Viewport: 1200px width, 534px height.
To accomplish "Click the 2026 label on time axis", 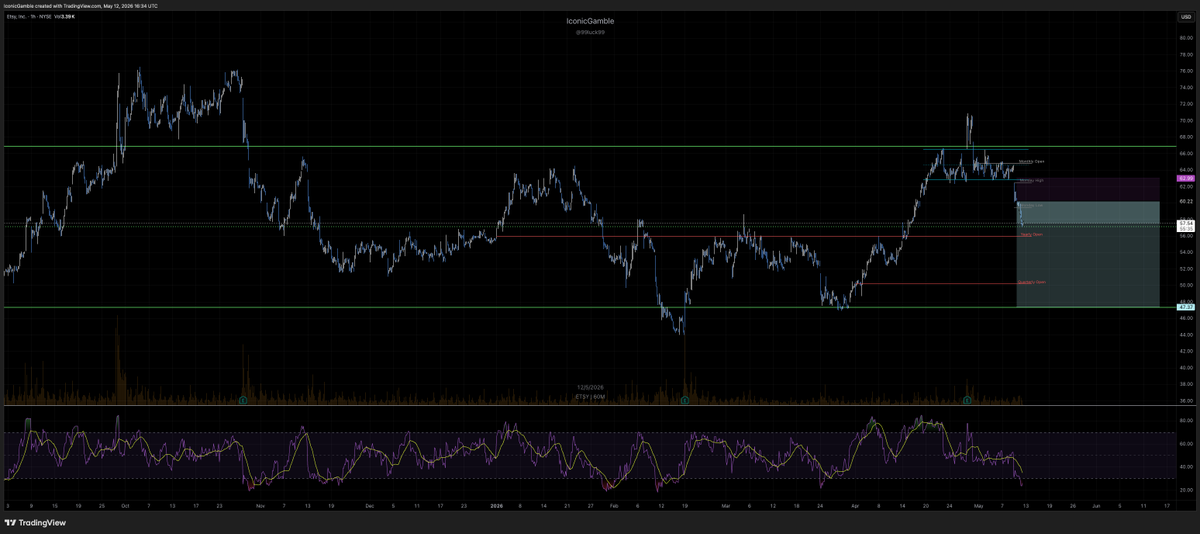I will tap(496, 506).
